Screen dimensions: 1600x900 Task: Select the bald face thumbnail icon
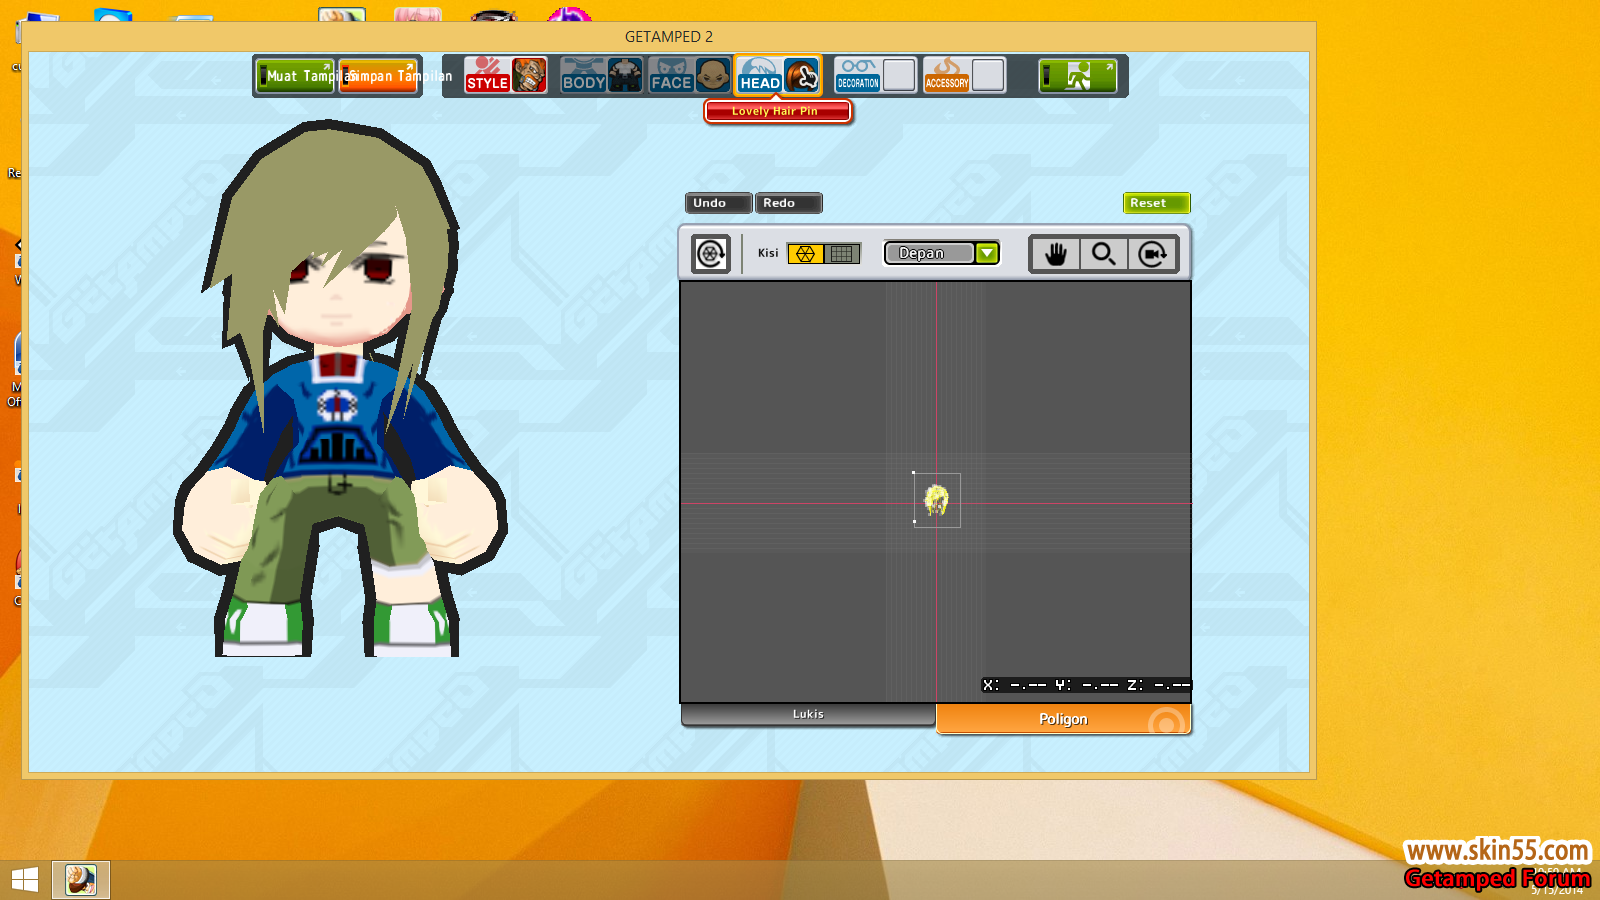pos(713,75)
